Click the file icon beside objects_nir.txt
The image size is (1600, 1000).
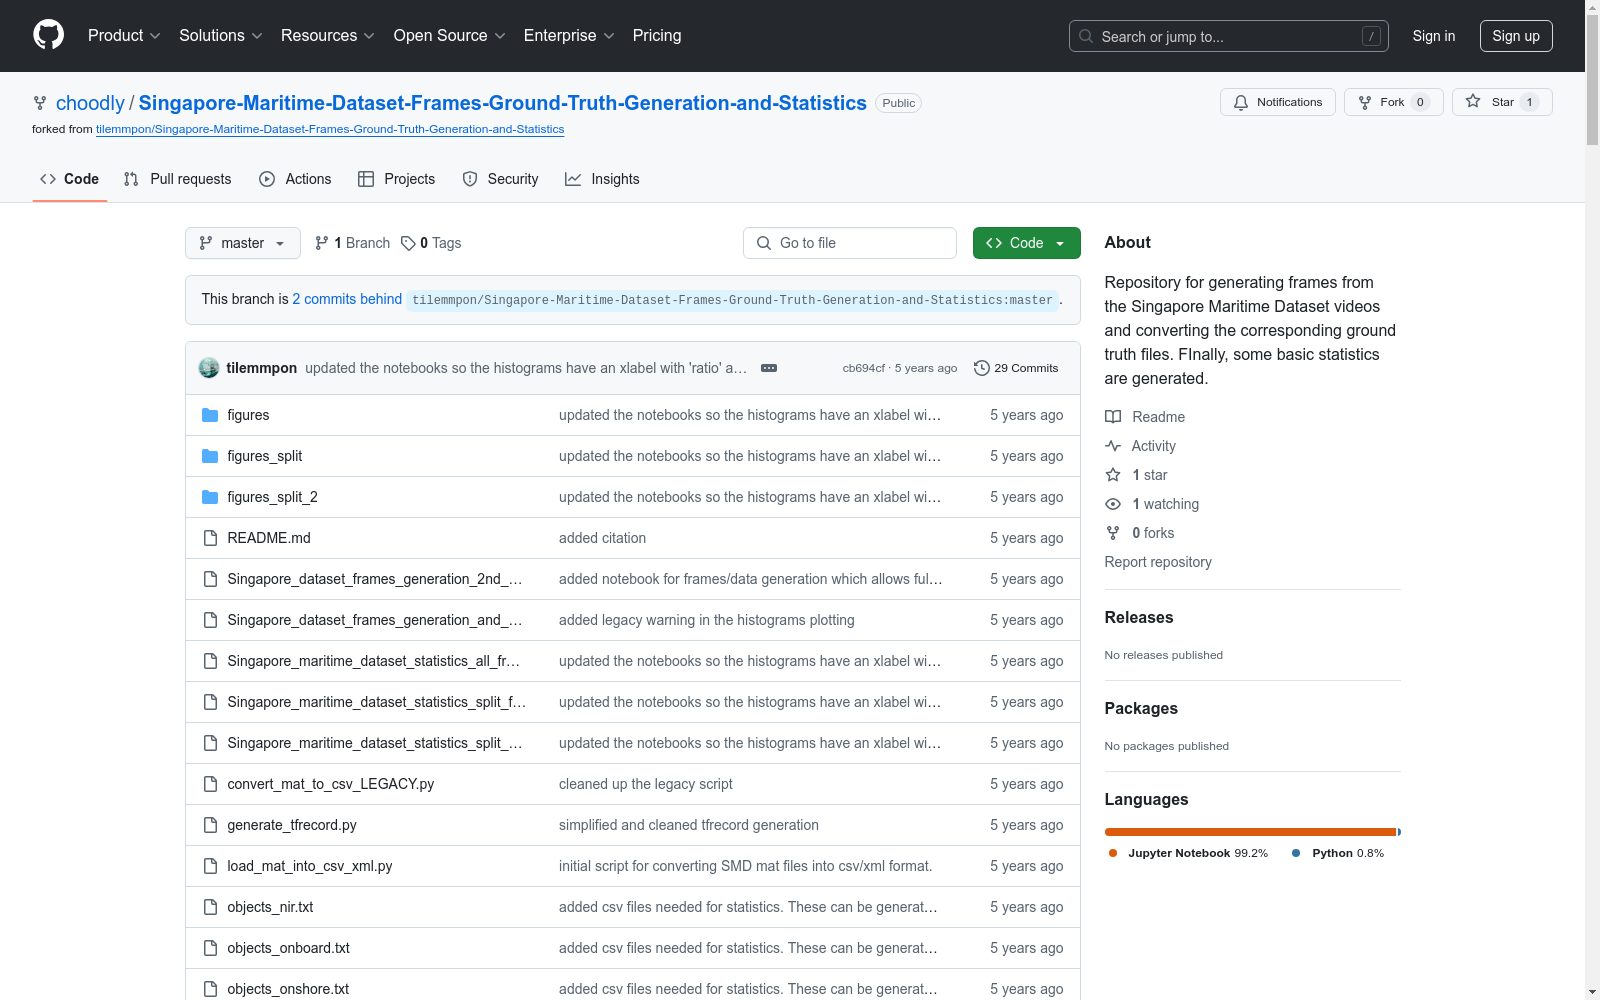coord(210,907)
